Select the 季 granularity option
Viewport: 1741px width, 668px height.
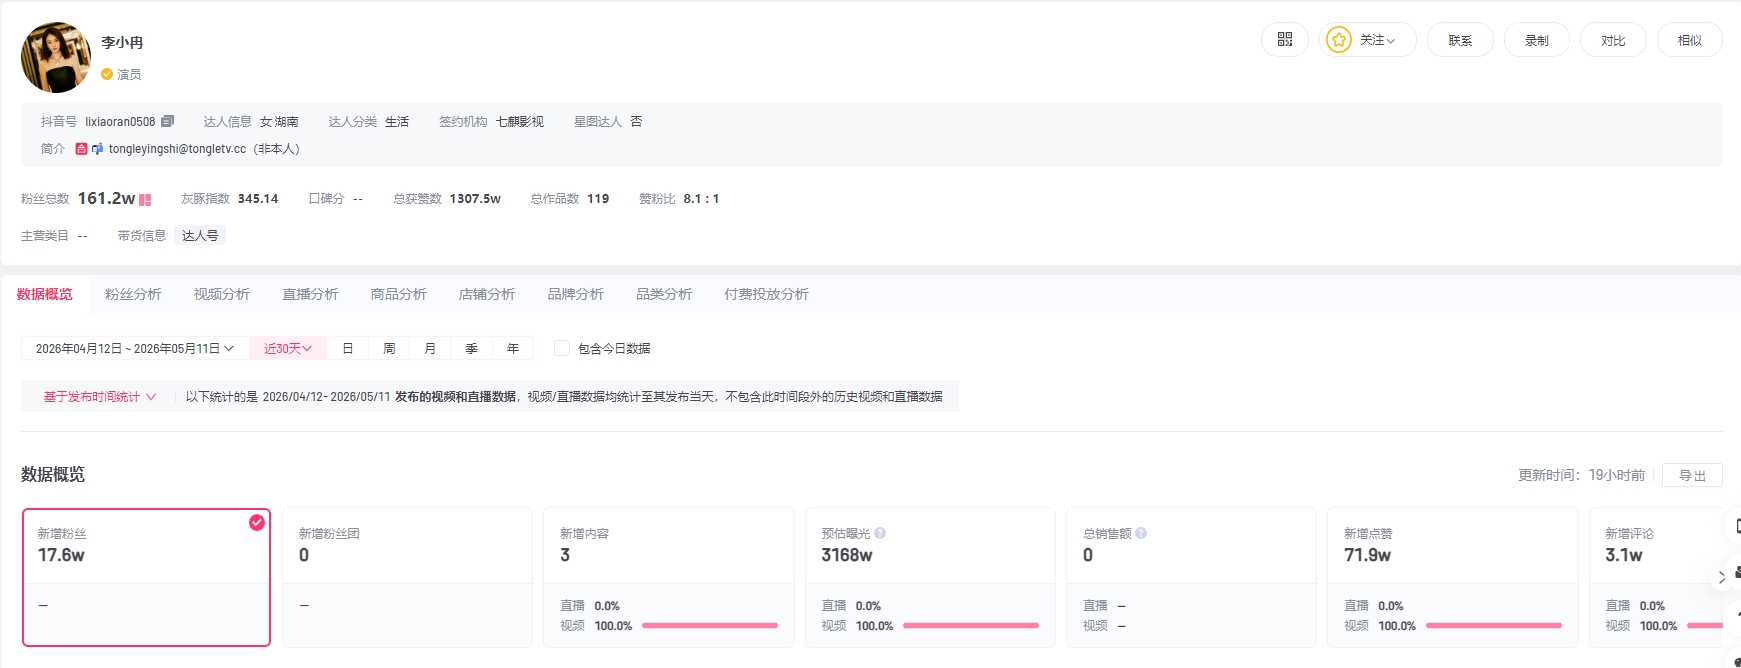coord(471,348)
